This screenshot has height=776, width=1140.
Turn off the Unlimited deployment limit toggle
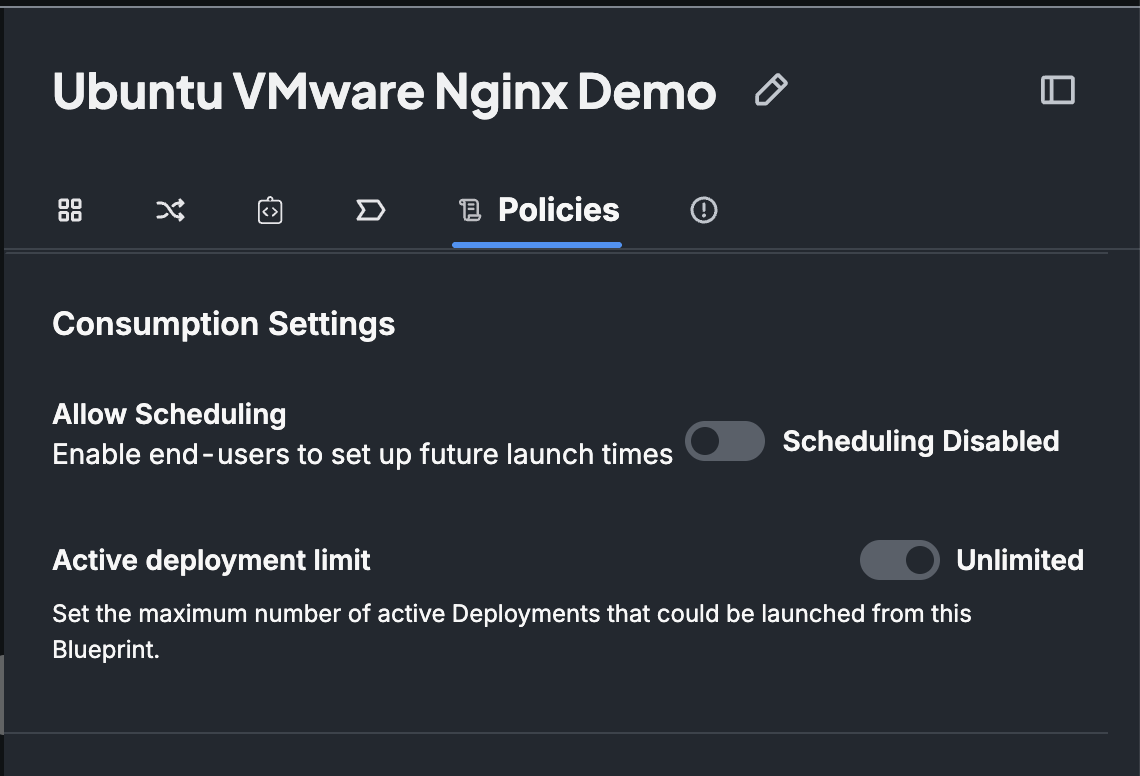point(899,560)
